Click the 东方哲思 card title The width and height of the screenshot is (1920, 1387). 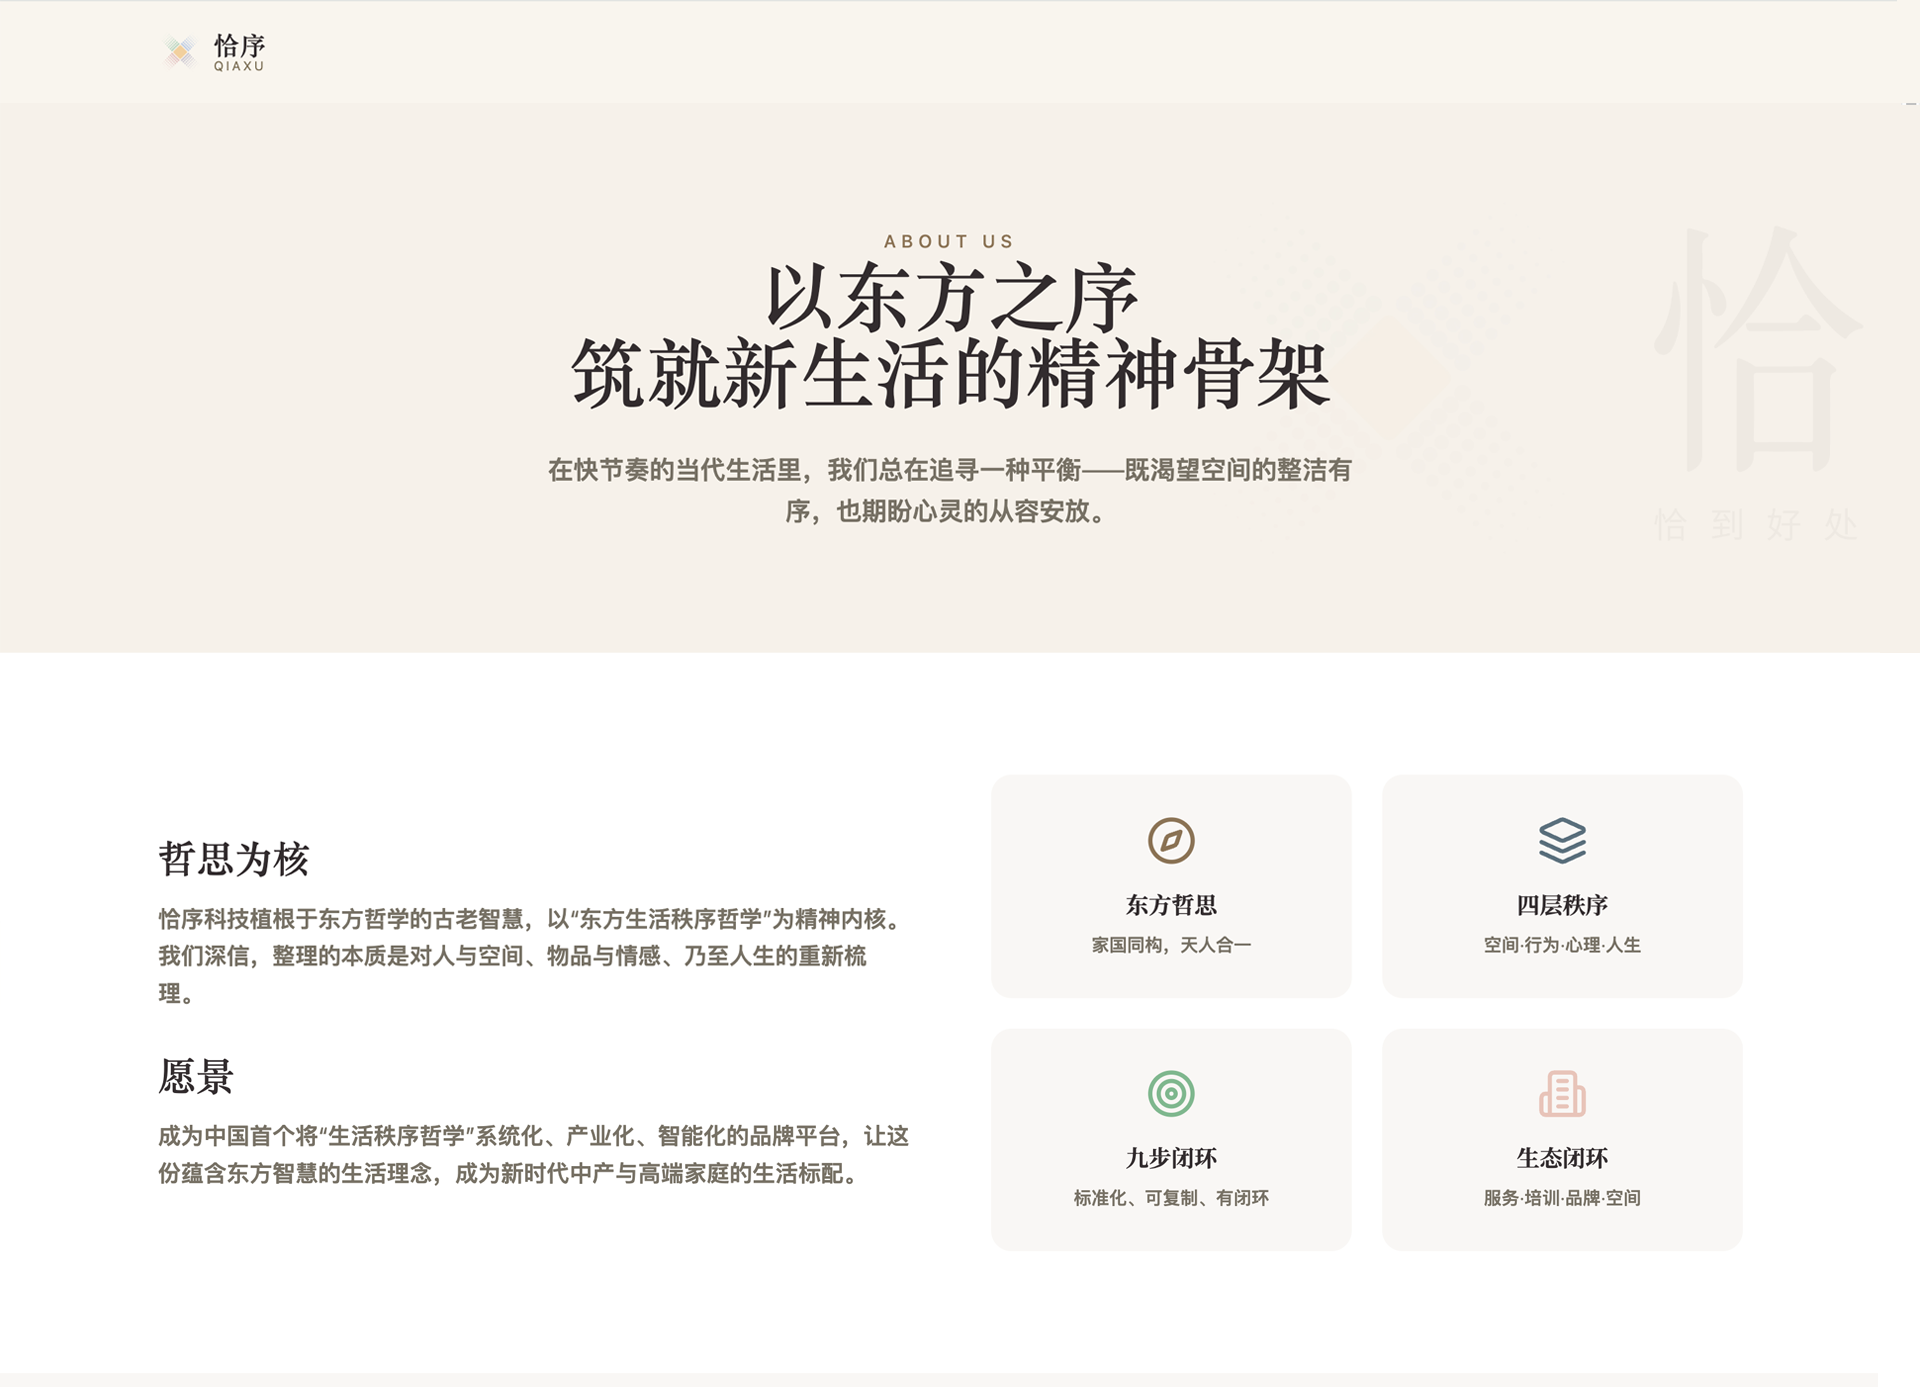pos(1170,905)
